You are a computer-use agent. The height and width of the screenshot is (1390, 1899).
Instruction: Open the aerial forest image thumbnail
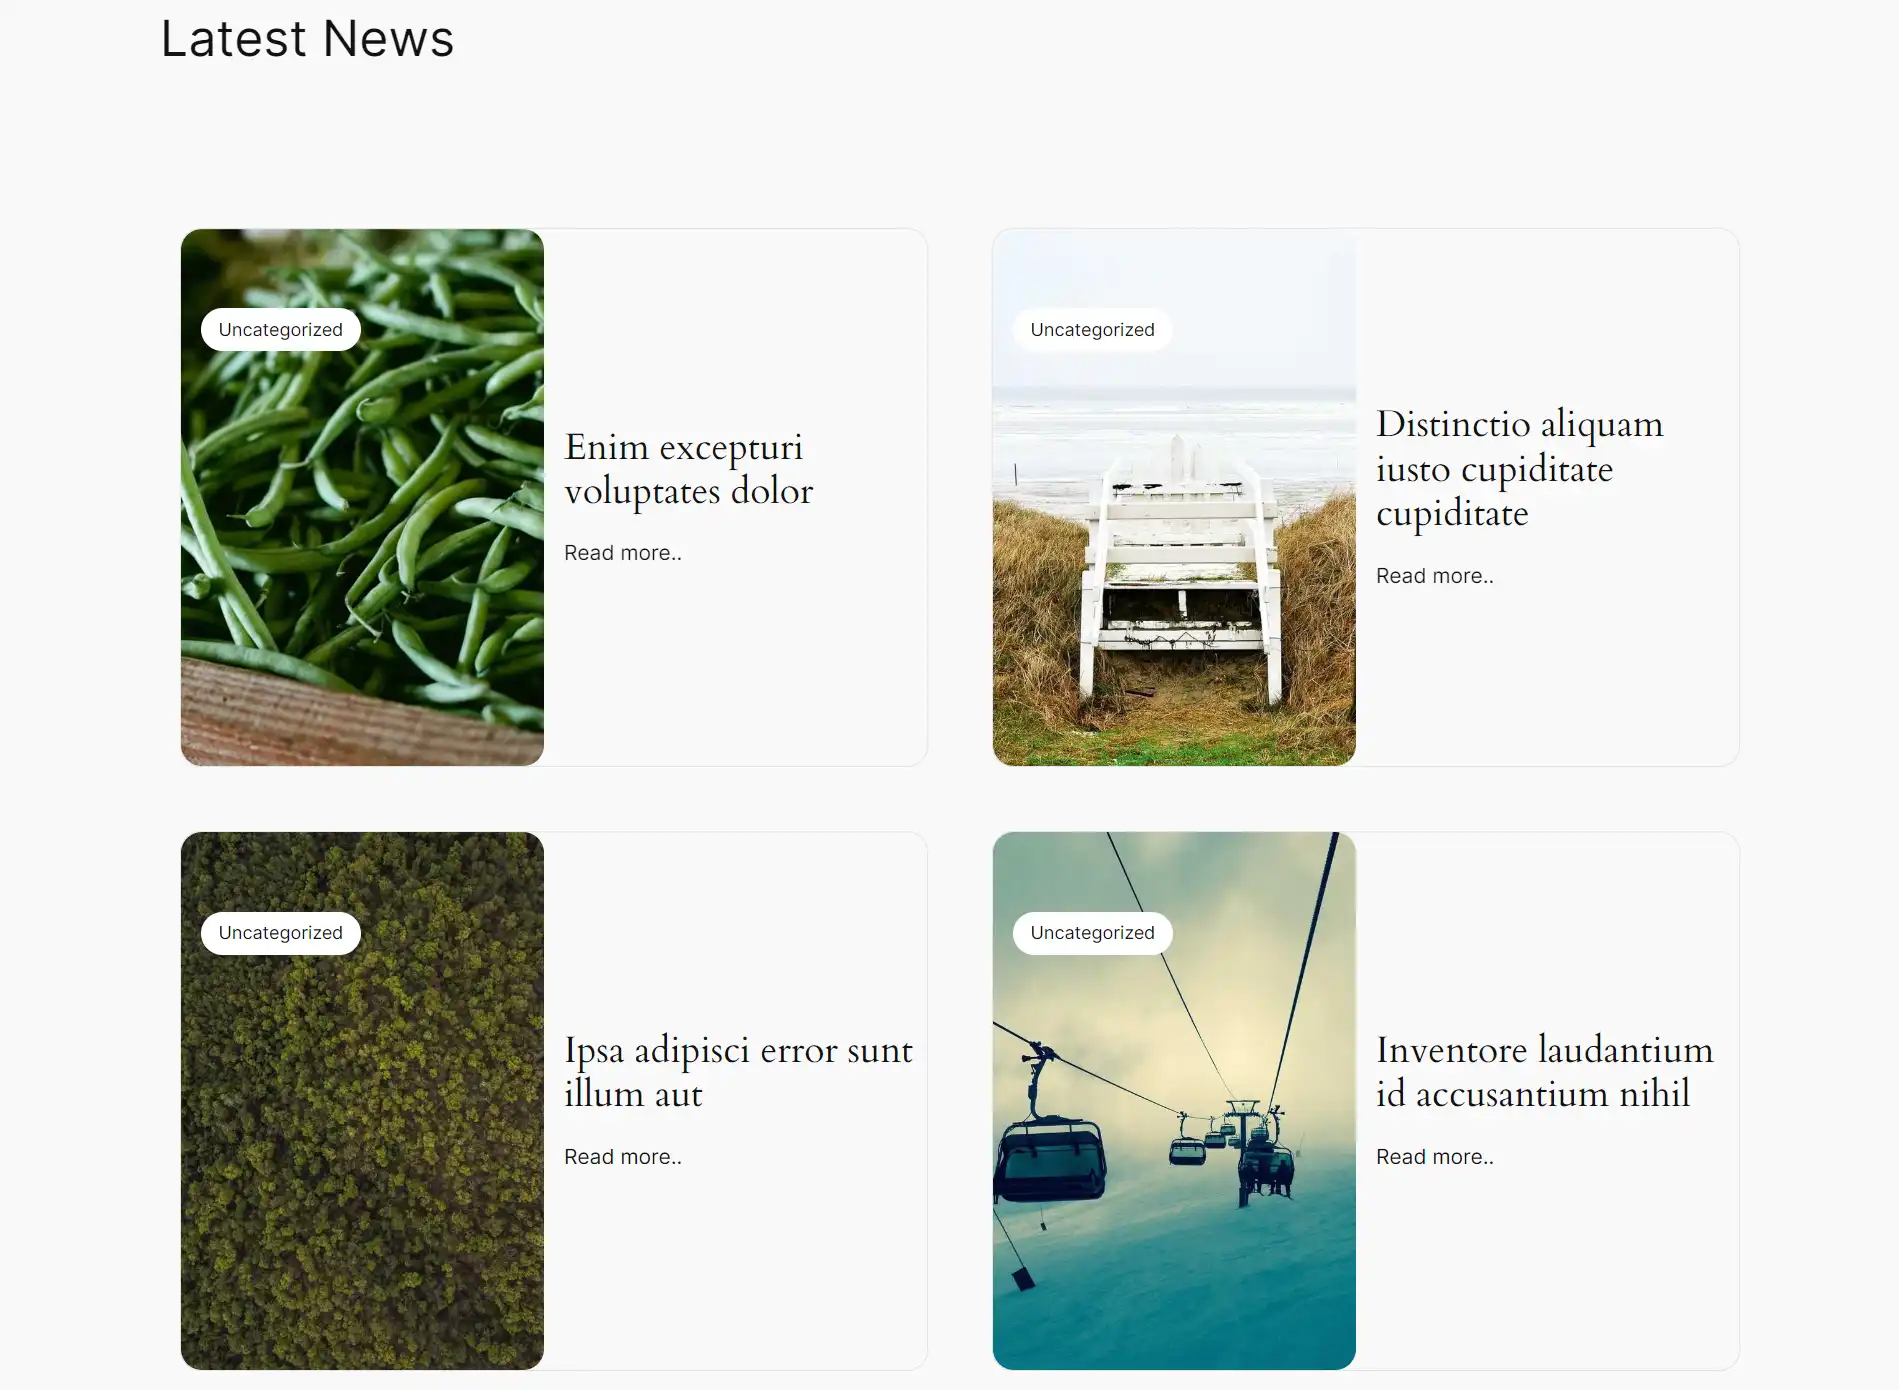[362, 1100]
